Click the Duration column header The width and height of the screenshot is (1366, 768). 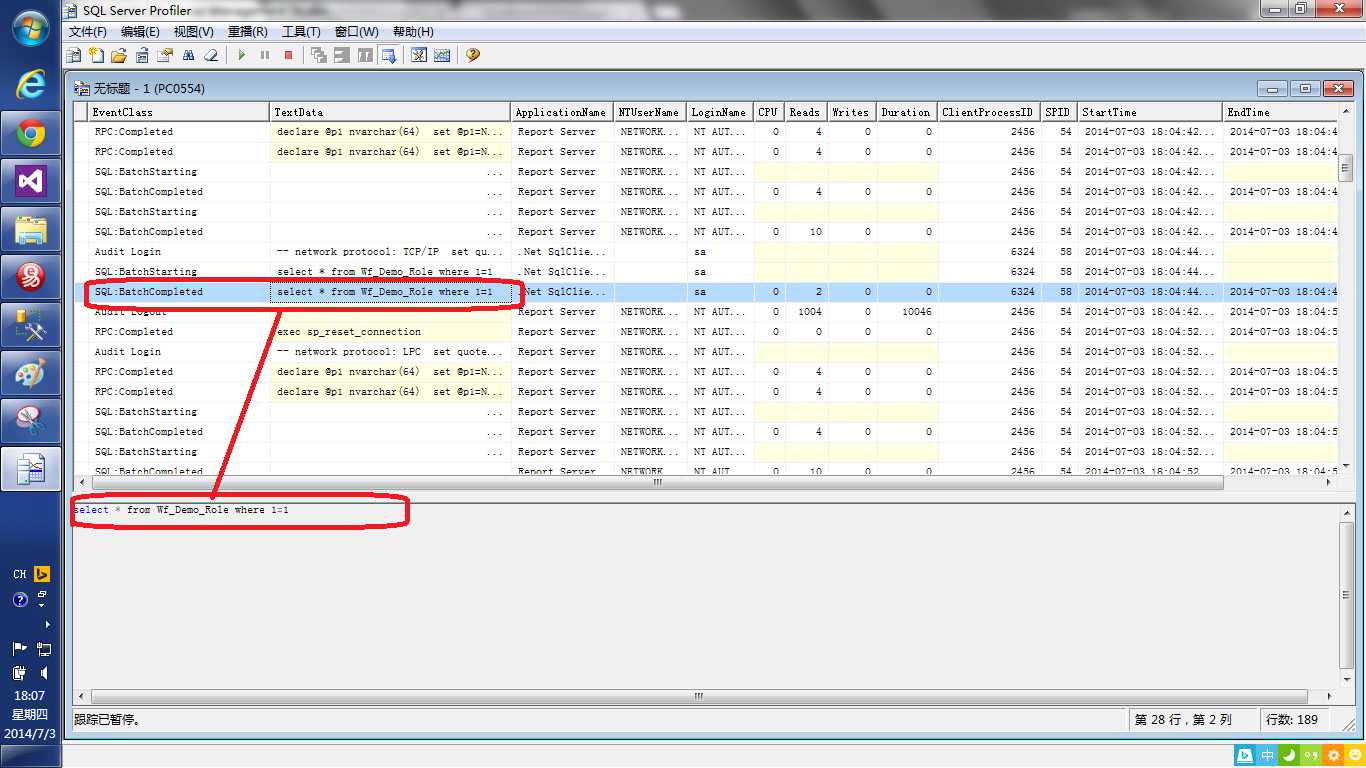pyautogui.click(x=908, y=112)
